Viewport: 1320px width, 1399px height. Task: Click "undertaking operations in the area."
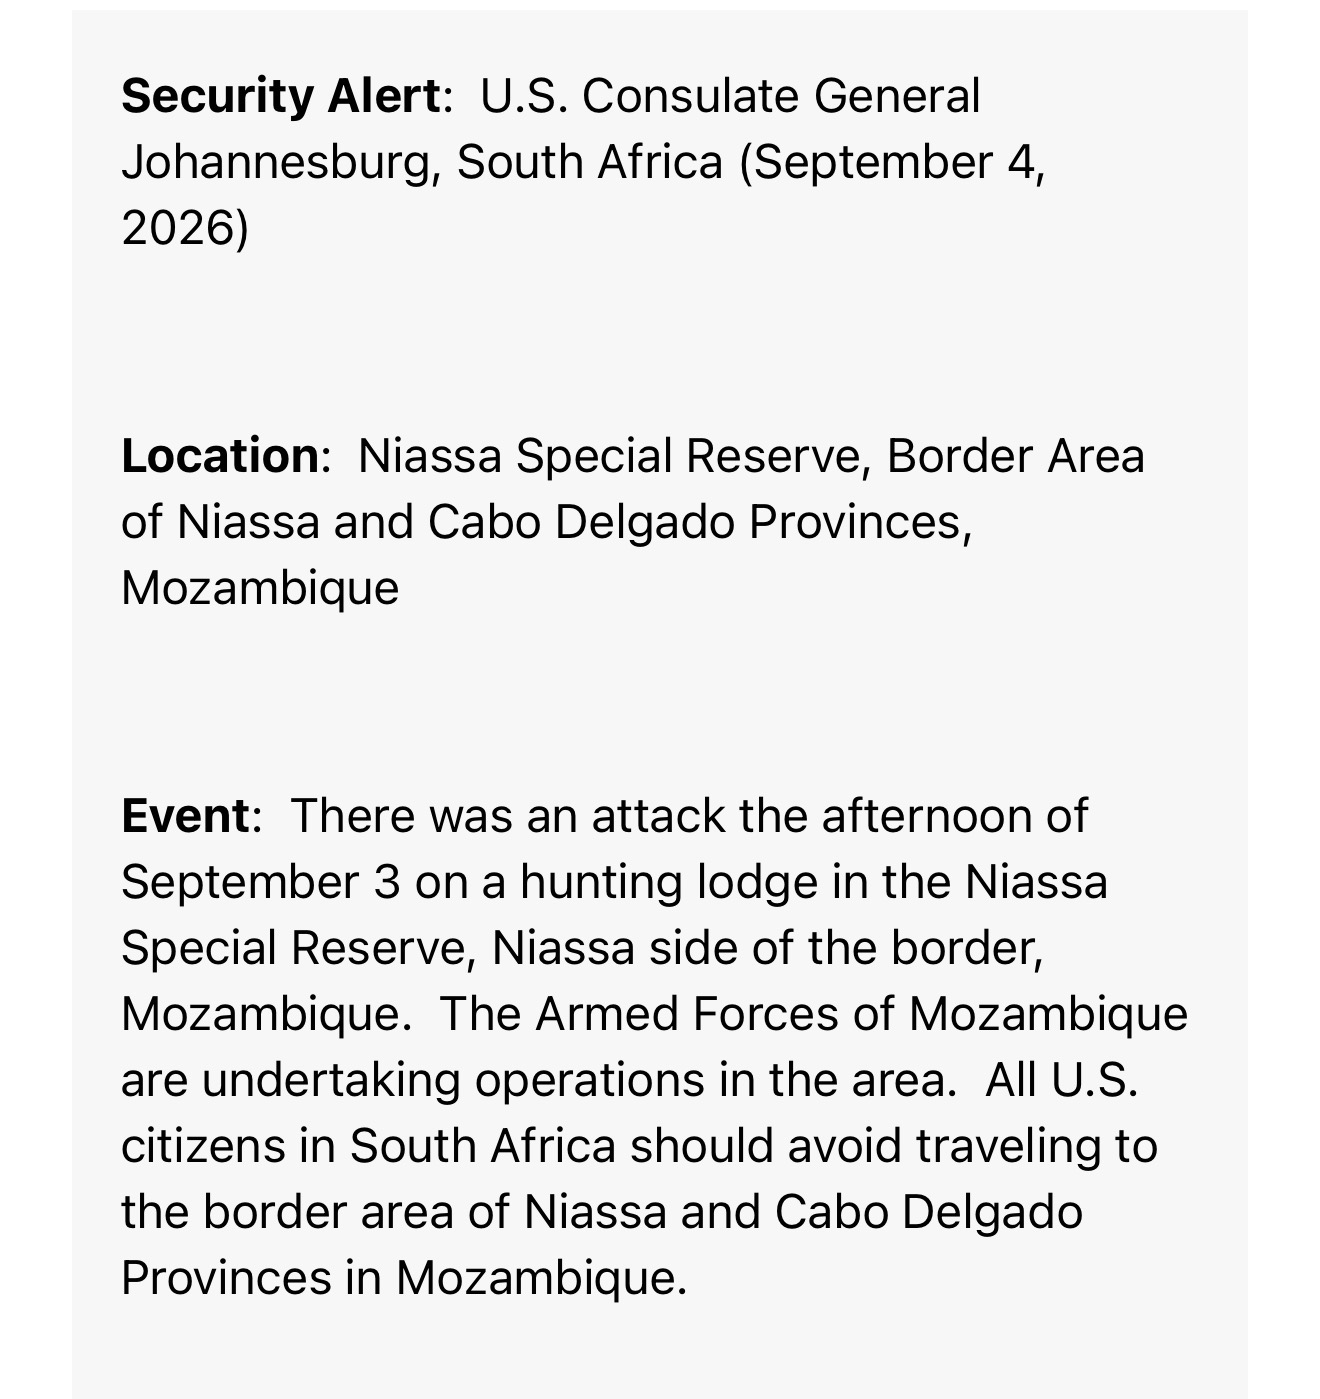580,1080
